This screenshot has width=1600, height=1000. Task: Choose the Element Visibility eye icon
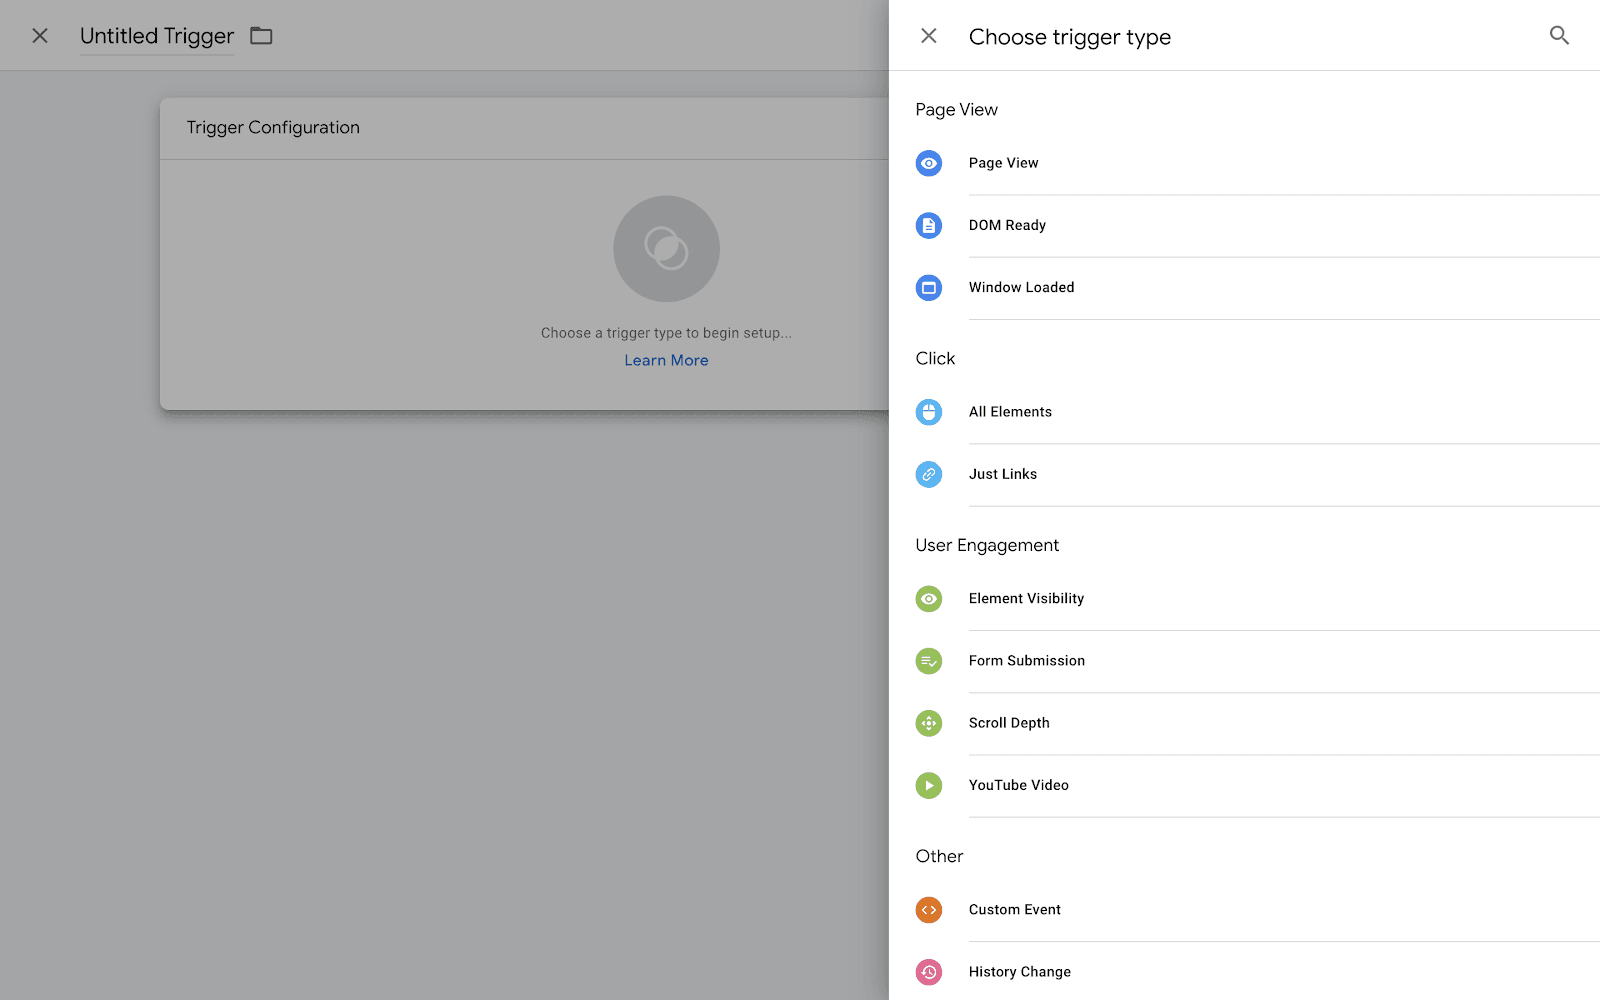[928, 599]
